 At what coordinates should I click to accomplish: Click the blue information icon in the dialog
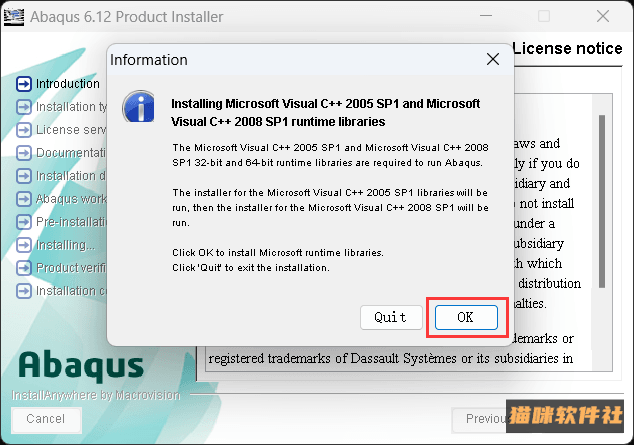click(x=139, y=106)
